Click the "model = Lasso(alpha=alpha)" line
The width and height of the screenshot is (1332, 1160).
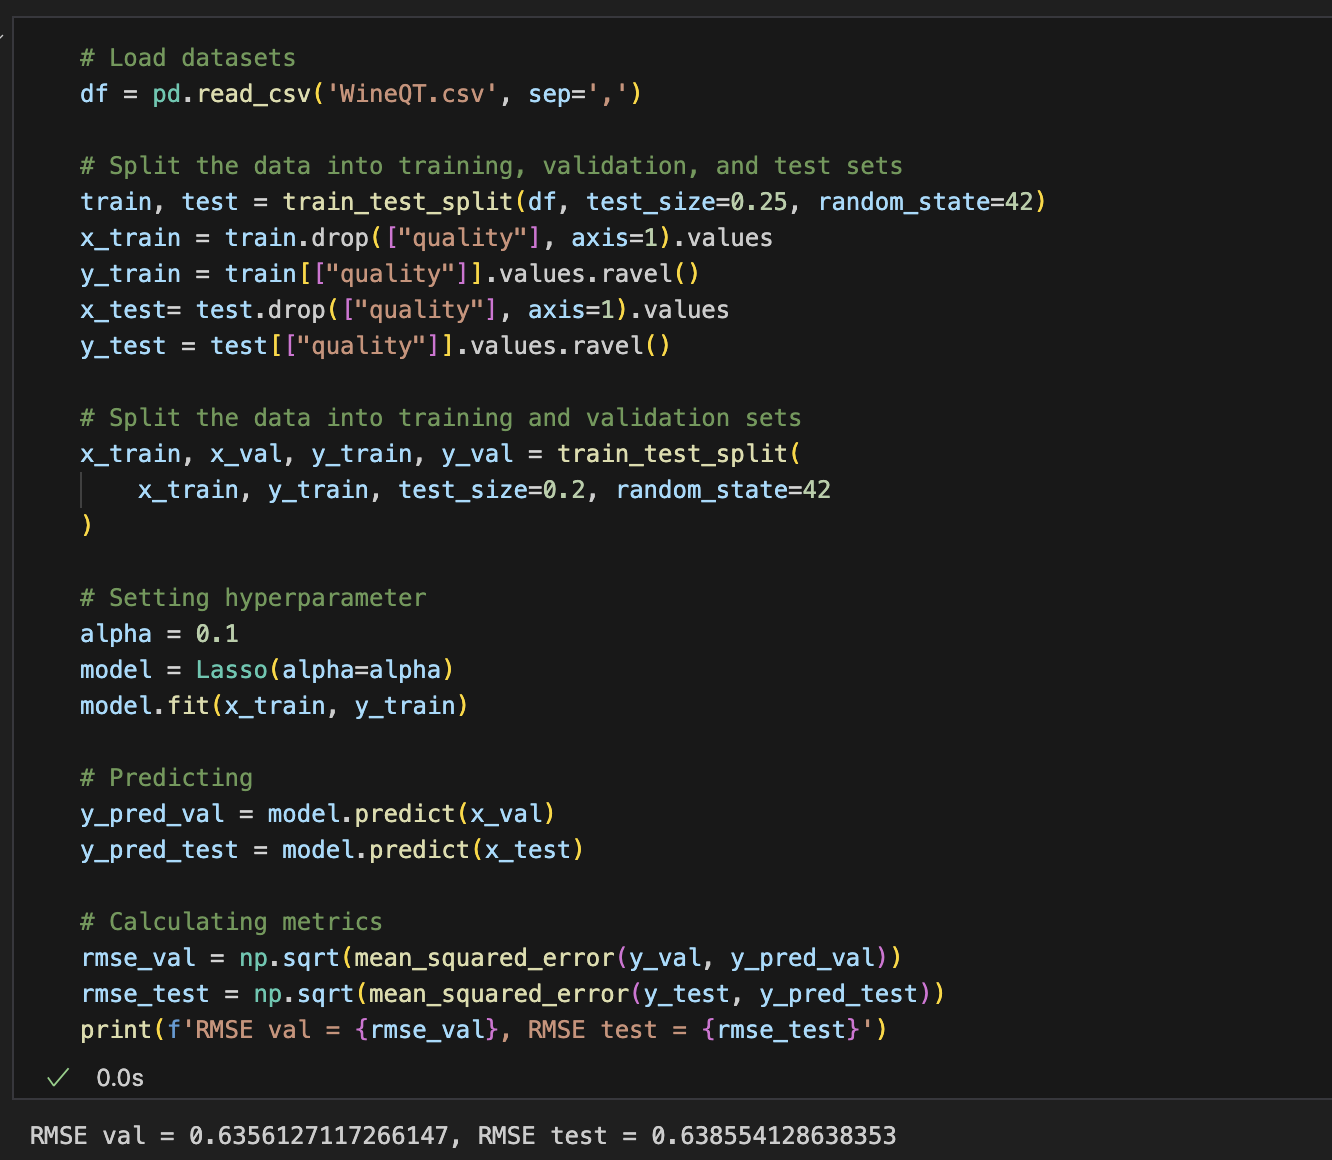pyautogui.click(x=267, y=670)
